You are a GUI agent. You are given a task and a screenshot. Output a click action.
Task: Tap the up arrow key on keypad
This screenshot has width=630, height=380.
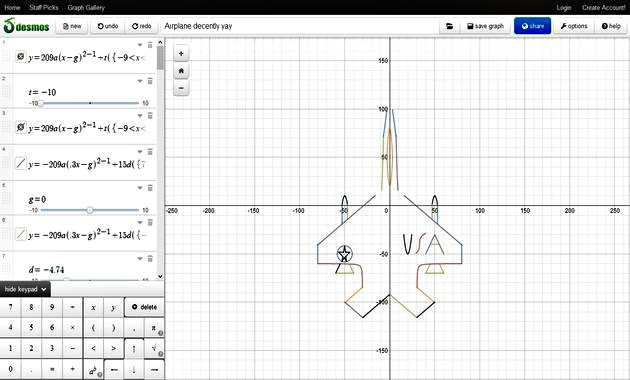pos(134,349)
